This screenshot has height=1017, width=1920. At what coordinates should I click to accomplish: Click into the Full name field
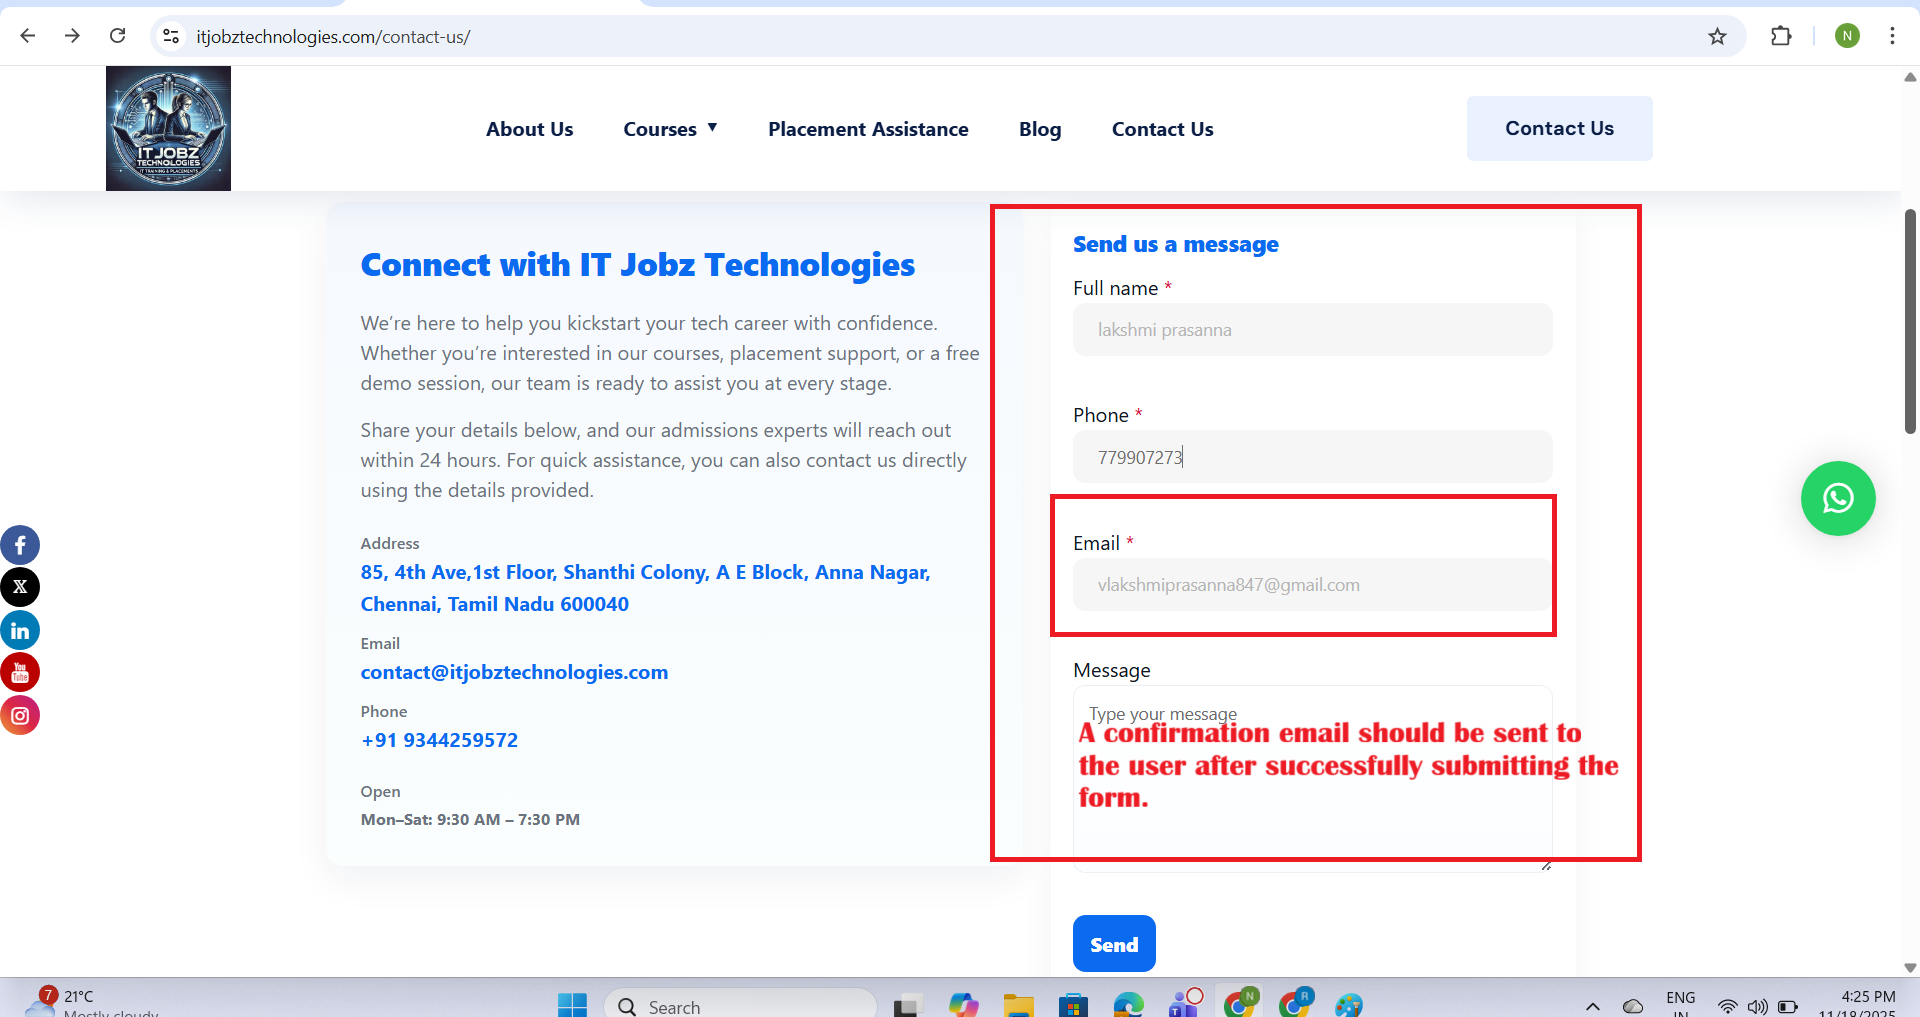click(1312, 330)
